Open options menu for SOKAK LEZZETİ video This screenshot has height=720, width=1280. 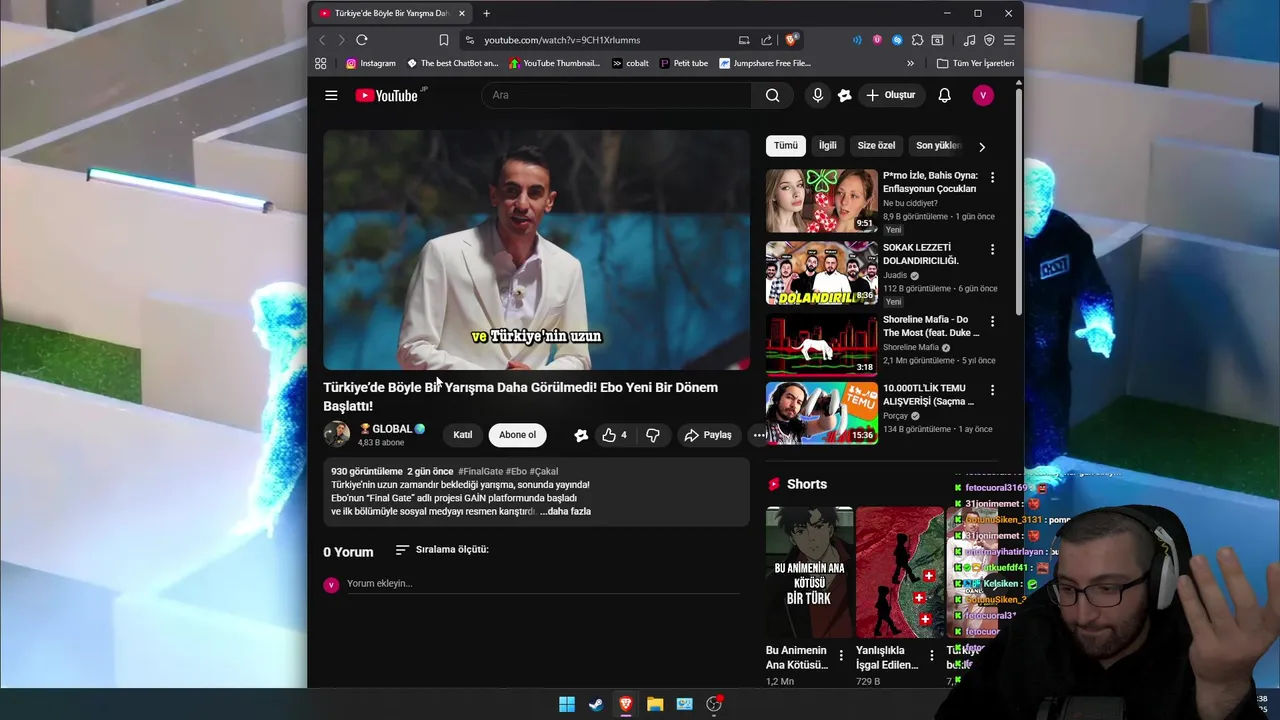click(992, 249)
